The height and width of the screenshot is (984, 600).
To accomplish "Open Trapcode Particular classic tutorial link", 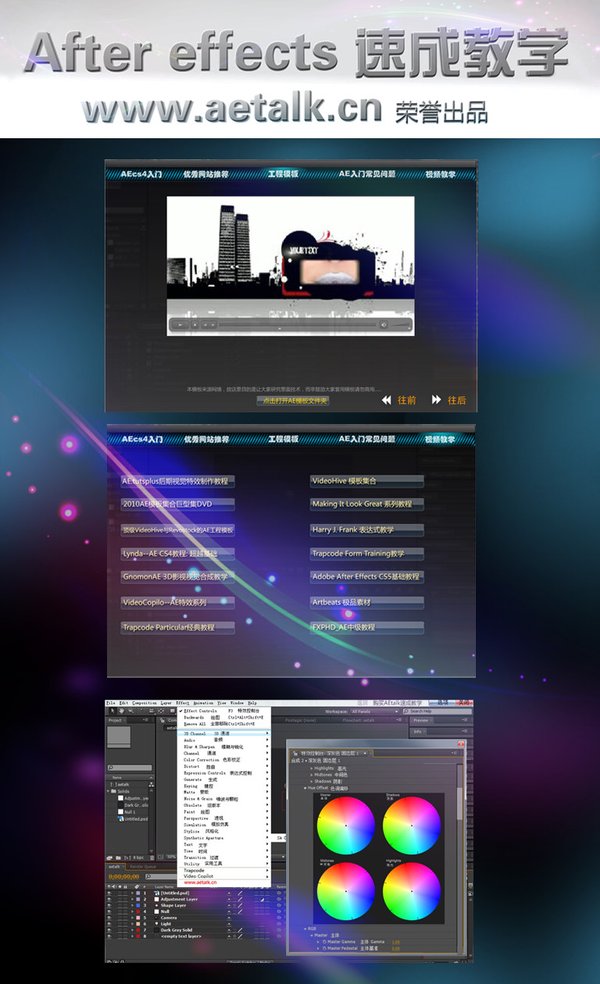I will [178, 627].
